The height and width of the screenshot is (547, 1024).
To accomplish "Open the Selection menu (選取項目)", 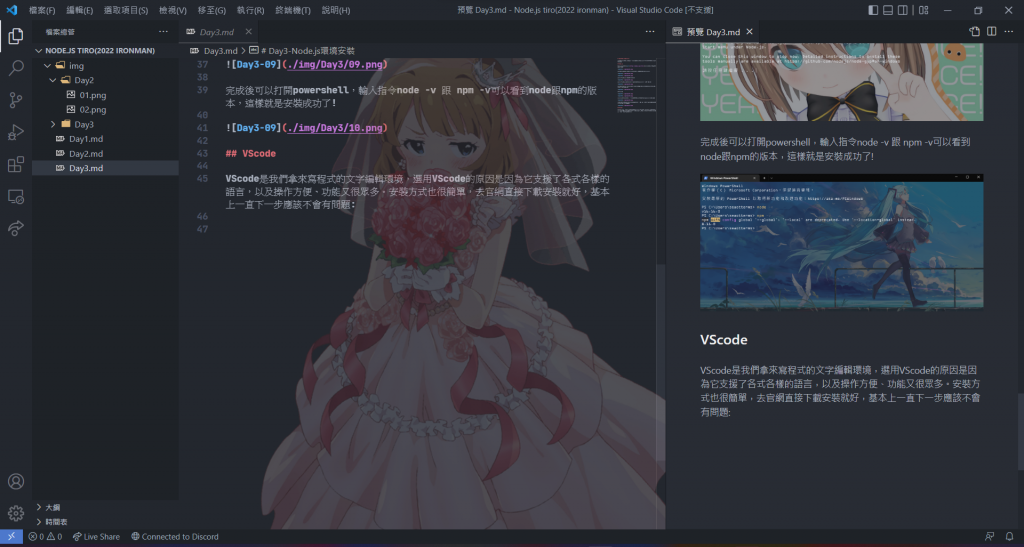I will tap(125, 10).
